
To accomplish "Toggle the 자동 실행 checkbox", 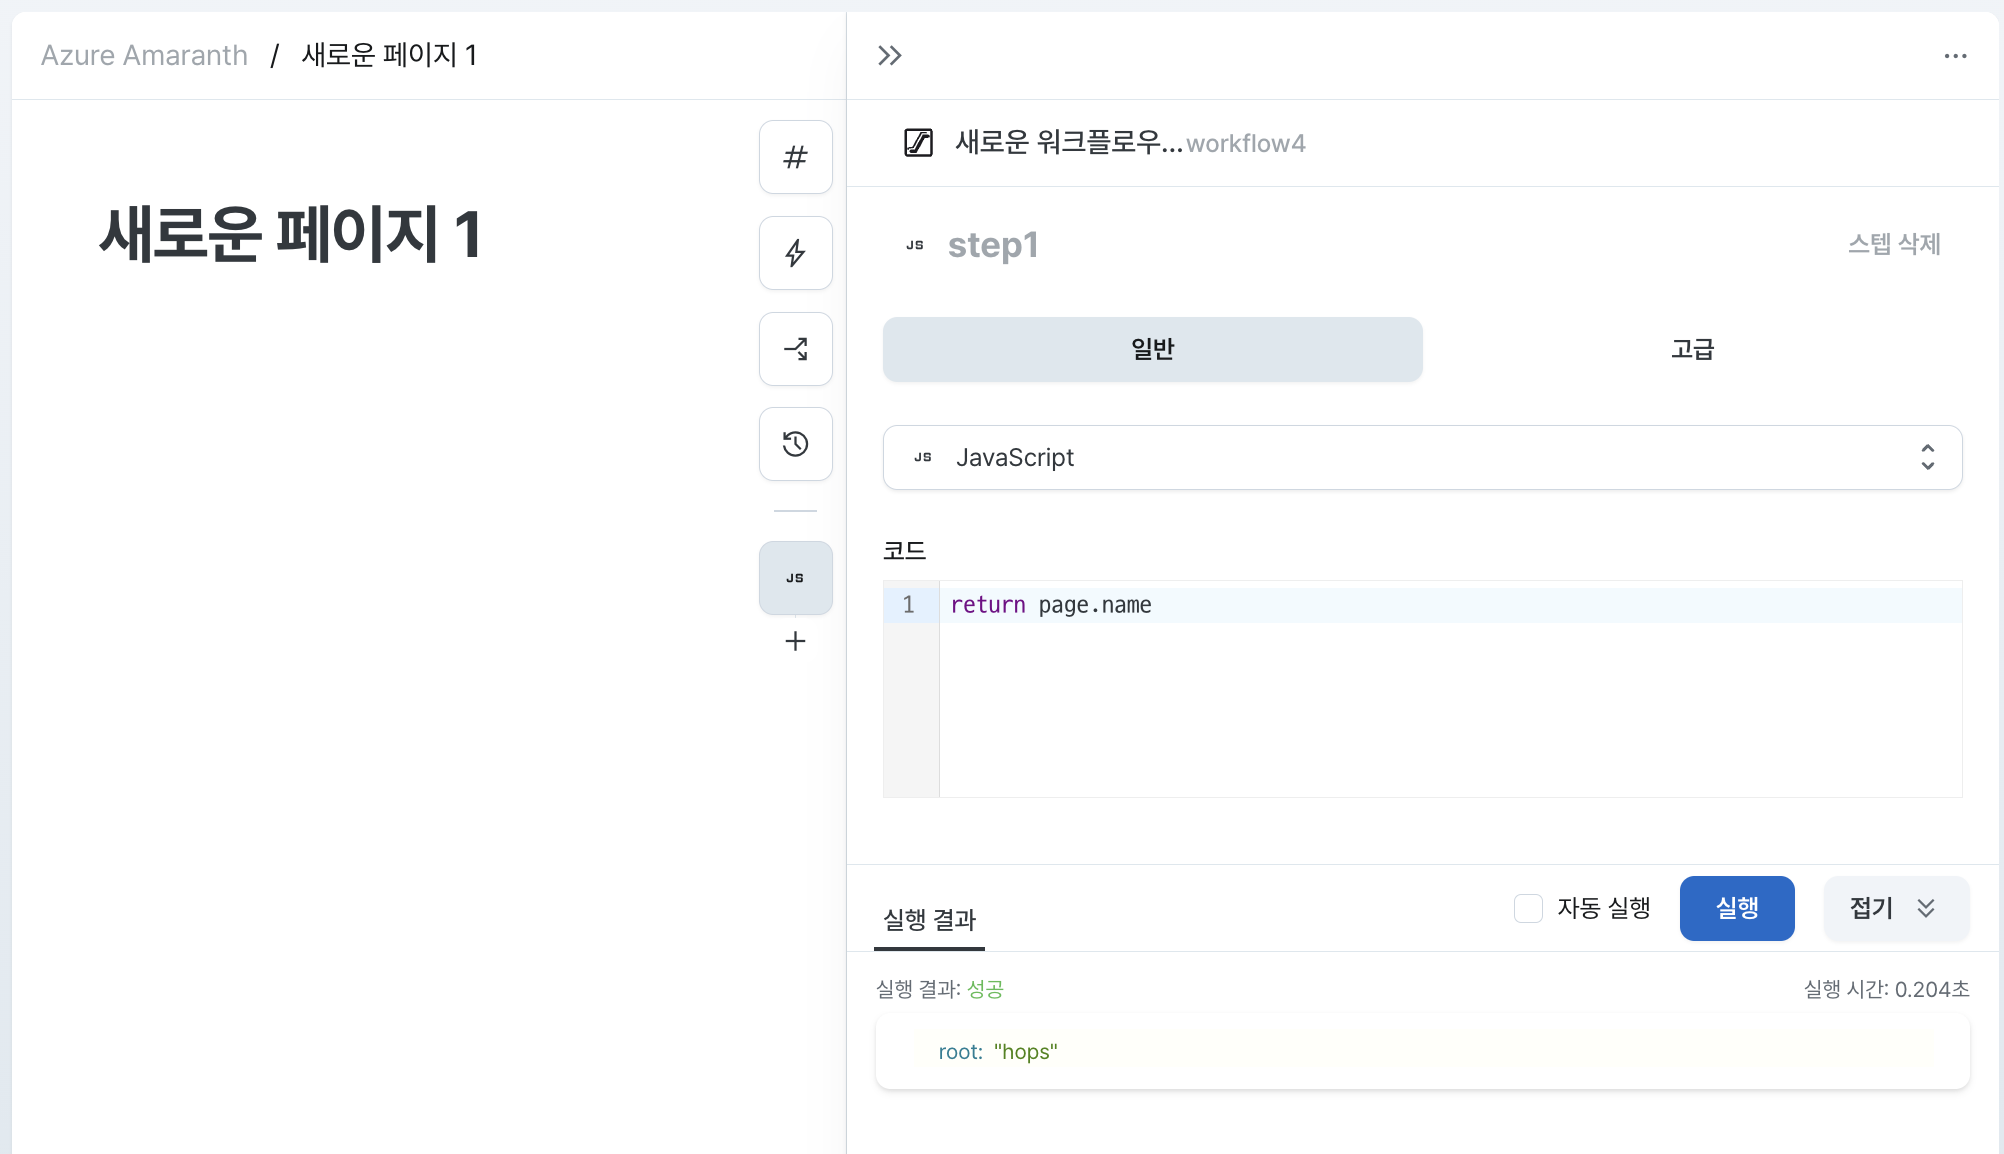I will (x=1528, y=908).
